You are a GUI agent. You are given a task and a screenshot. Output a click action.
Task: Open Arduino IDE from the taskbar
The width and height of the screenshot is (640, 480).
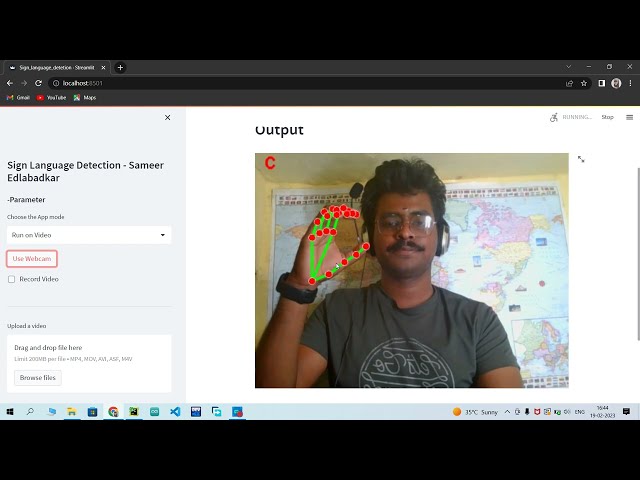pos(155,412)
